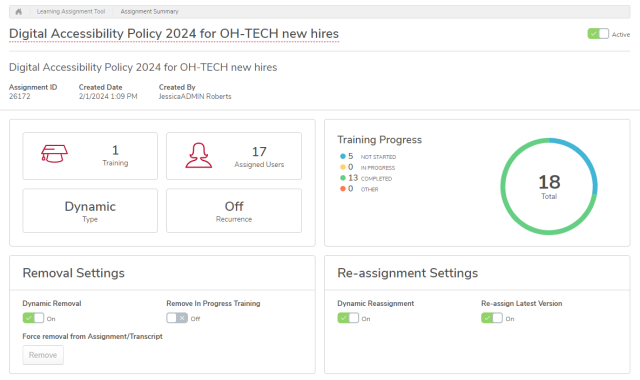Screen dimensions: 640x380
Task: Click the blue Not Started legend dot
Action: (x=343, y=156)
